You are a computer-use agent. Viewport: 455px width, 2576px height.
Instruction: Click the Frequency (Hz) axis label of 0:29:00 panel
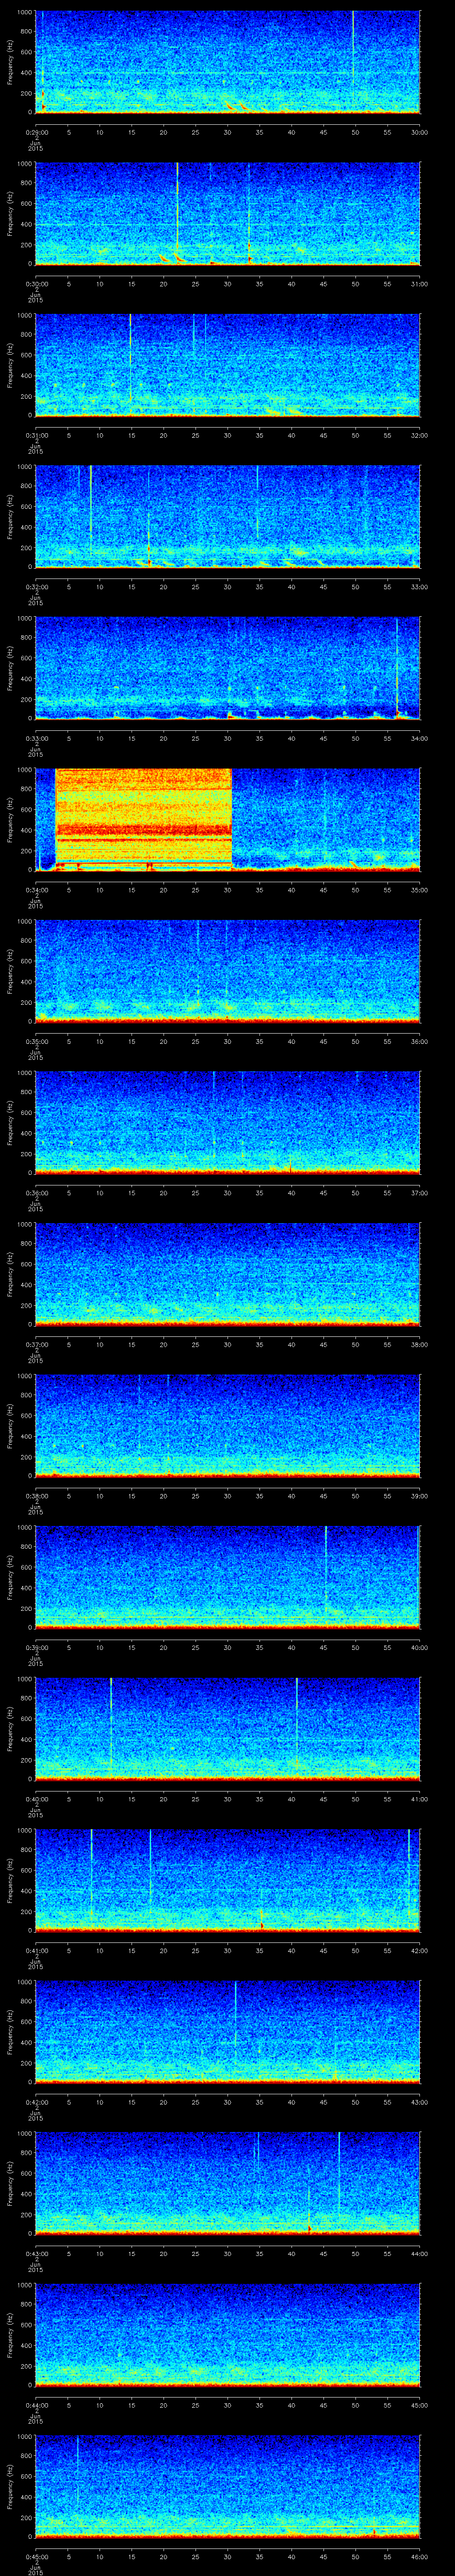(10, 62)
